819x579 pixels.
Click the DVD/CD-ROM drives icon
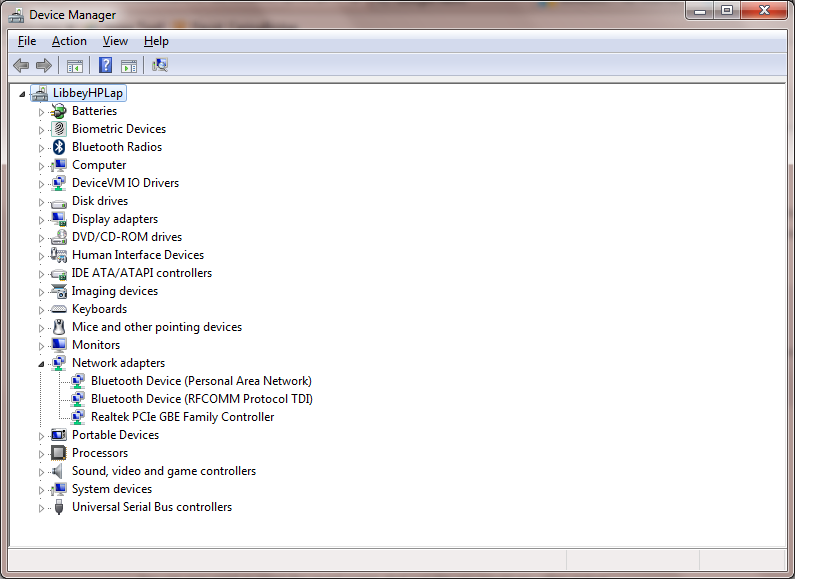[58, 237]
